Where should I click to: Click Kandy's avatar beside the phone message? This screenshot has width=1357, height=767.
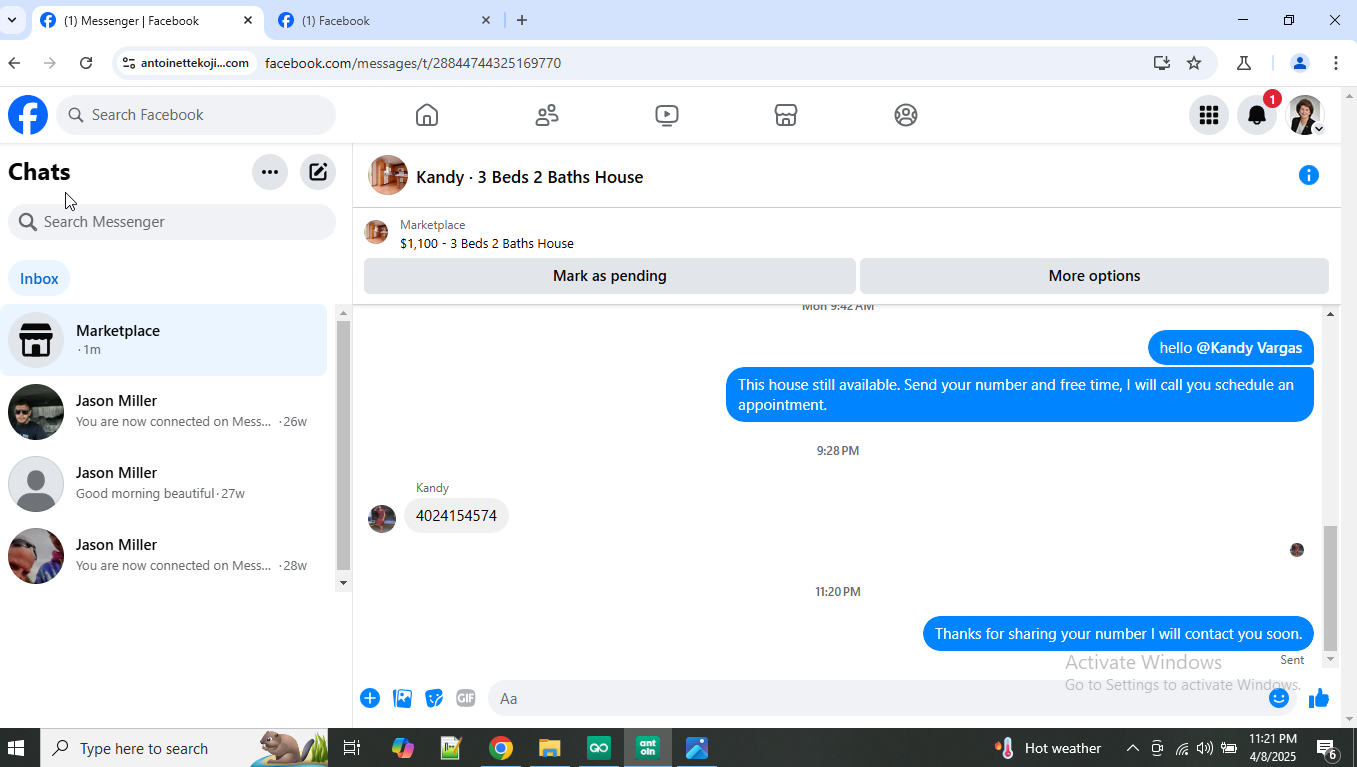pyautogui.click(x=382, y=519)
